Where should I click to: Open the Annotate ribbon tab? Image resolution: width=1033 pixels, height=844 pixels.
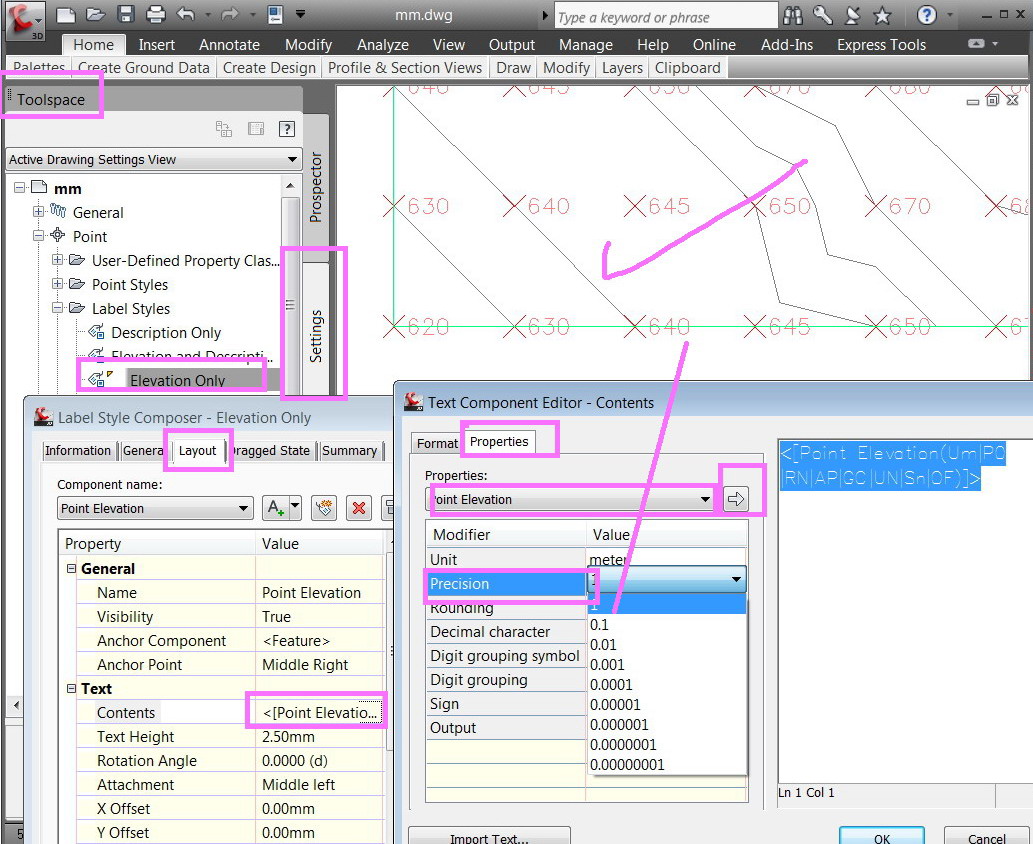click(x=229, y=45)
